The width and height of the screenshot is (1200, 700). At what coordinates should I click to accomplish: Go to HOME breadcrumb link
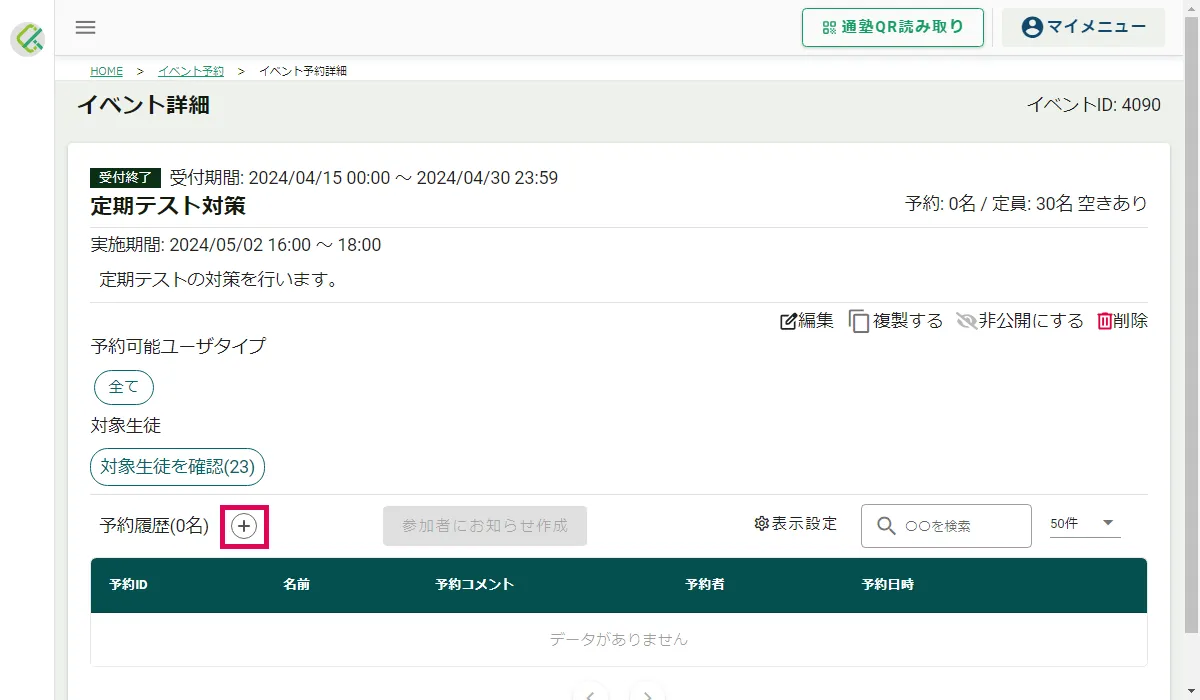coord(106,71)
